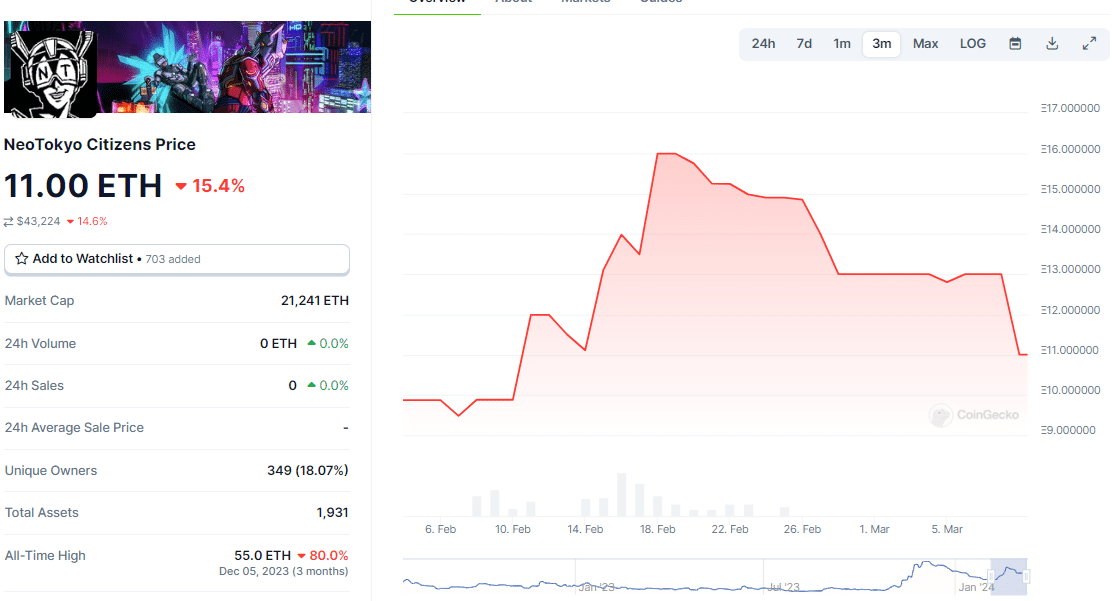Download the chart data
Screen dimensions: 1112x601
coord(1052,43)
